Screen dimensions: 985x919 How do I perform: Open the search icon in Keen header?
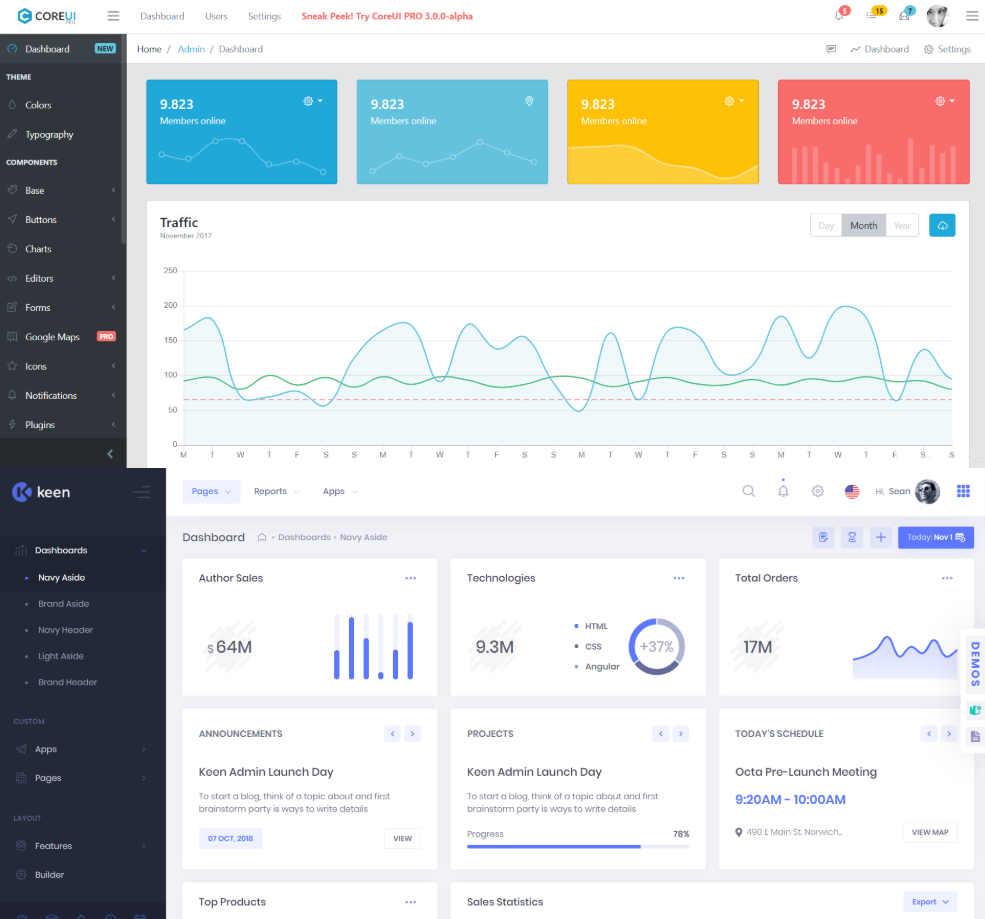tap(748, 491)
